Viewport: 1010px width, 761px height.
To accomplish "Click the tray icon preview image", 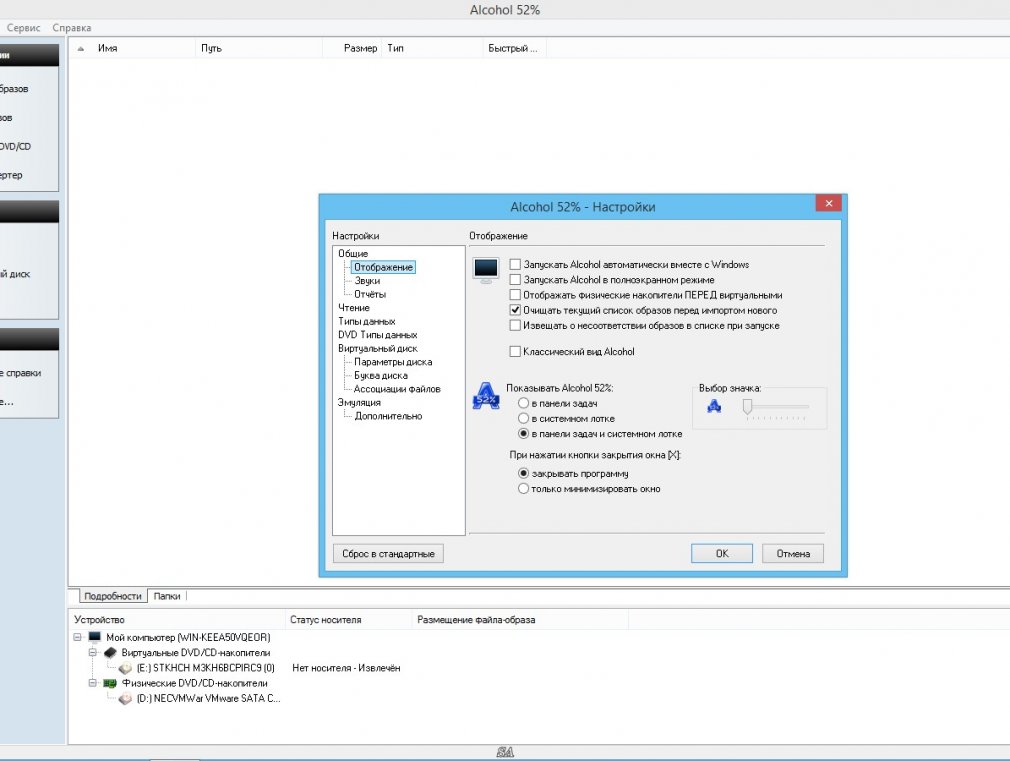I will pos(714,406).
